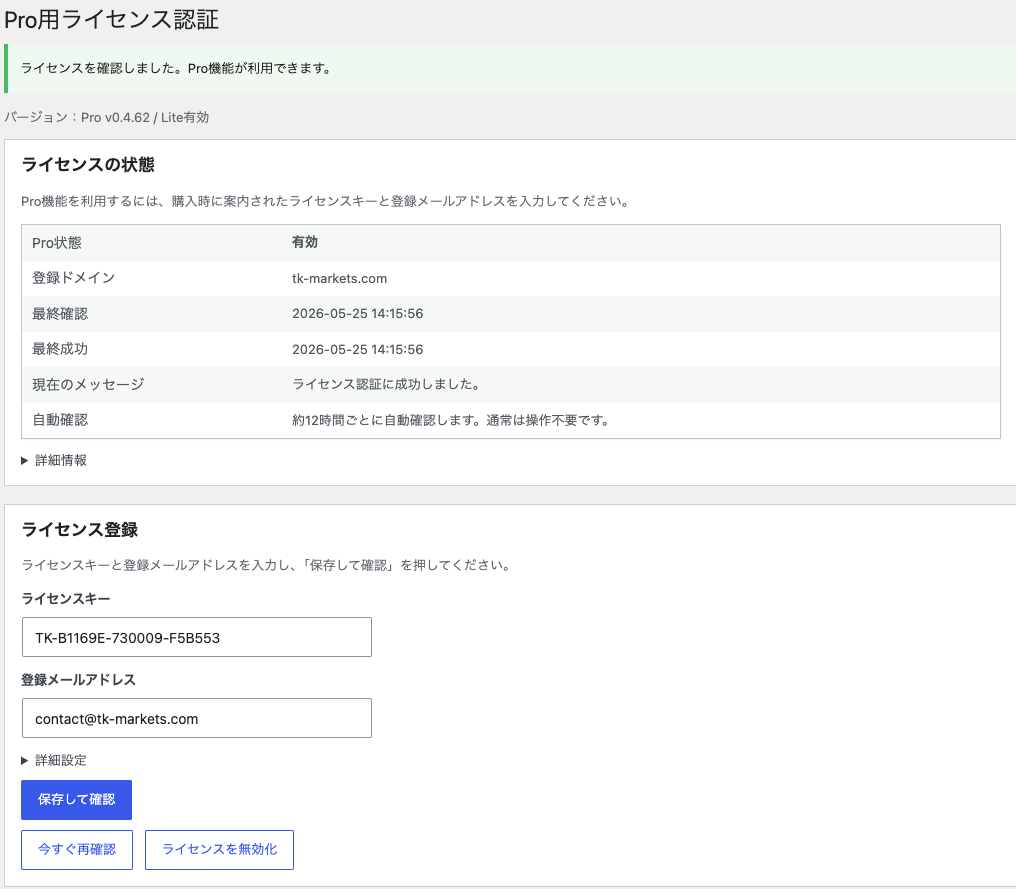
Task: Click the 保存して確認 button
Action: coord(76,800)
